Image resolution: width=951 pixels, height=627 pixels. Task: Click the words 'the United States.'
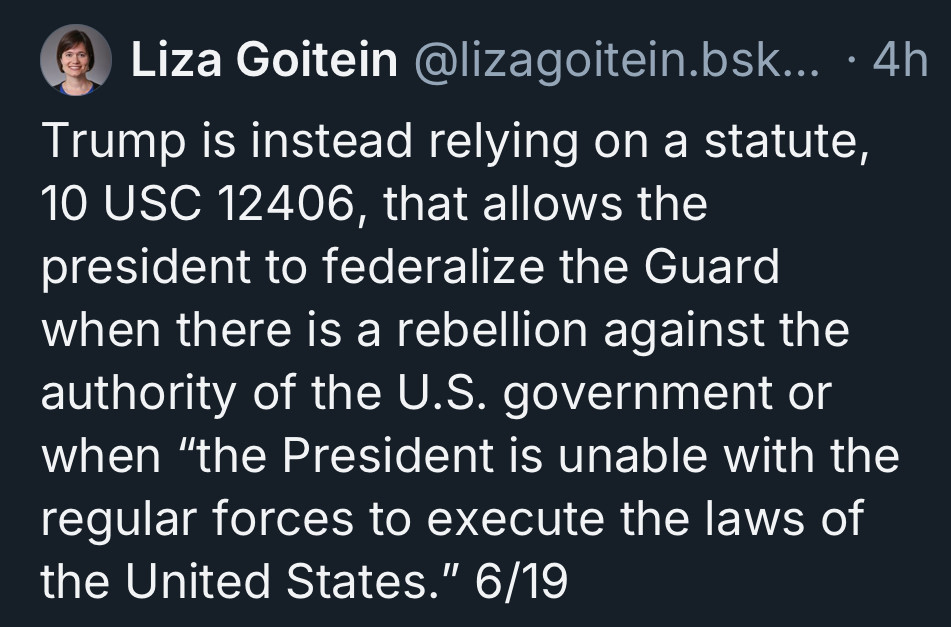(240, 582)
